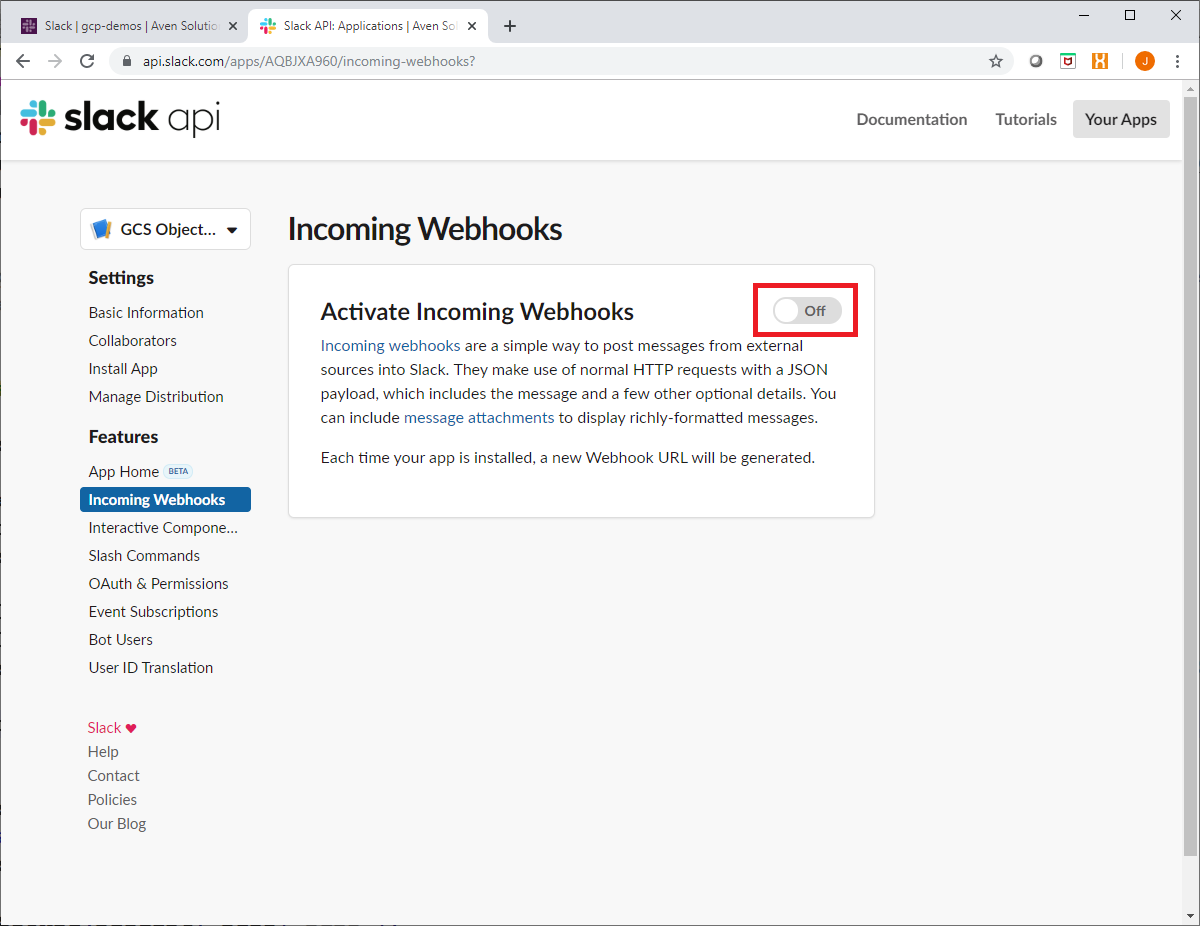Viewport: 1200px width, 926px height.
Task: Bookmark this page with the star icon
Action: click(996, 61)
